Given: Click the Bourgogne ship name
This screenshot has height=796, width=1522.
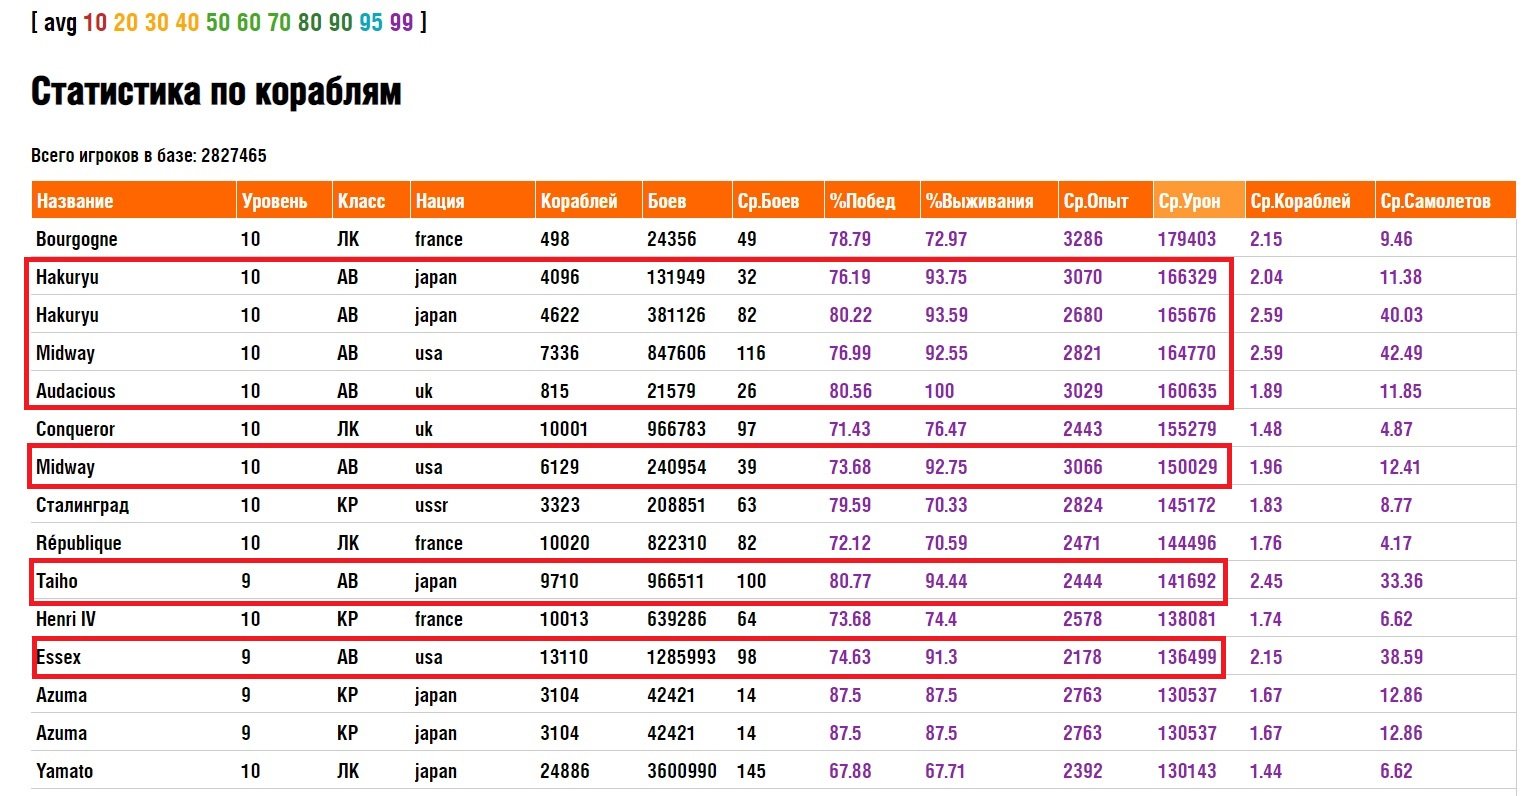Looking at the screenshot, I should pos(77,239).
